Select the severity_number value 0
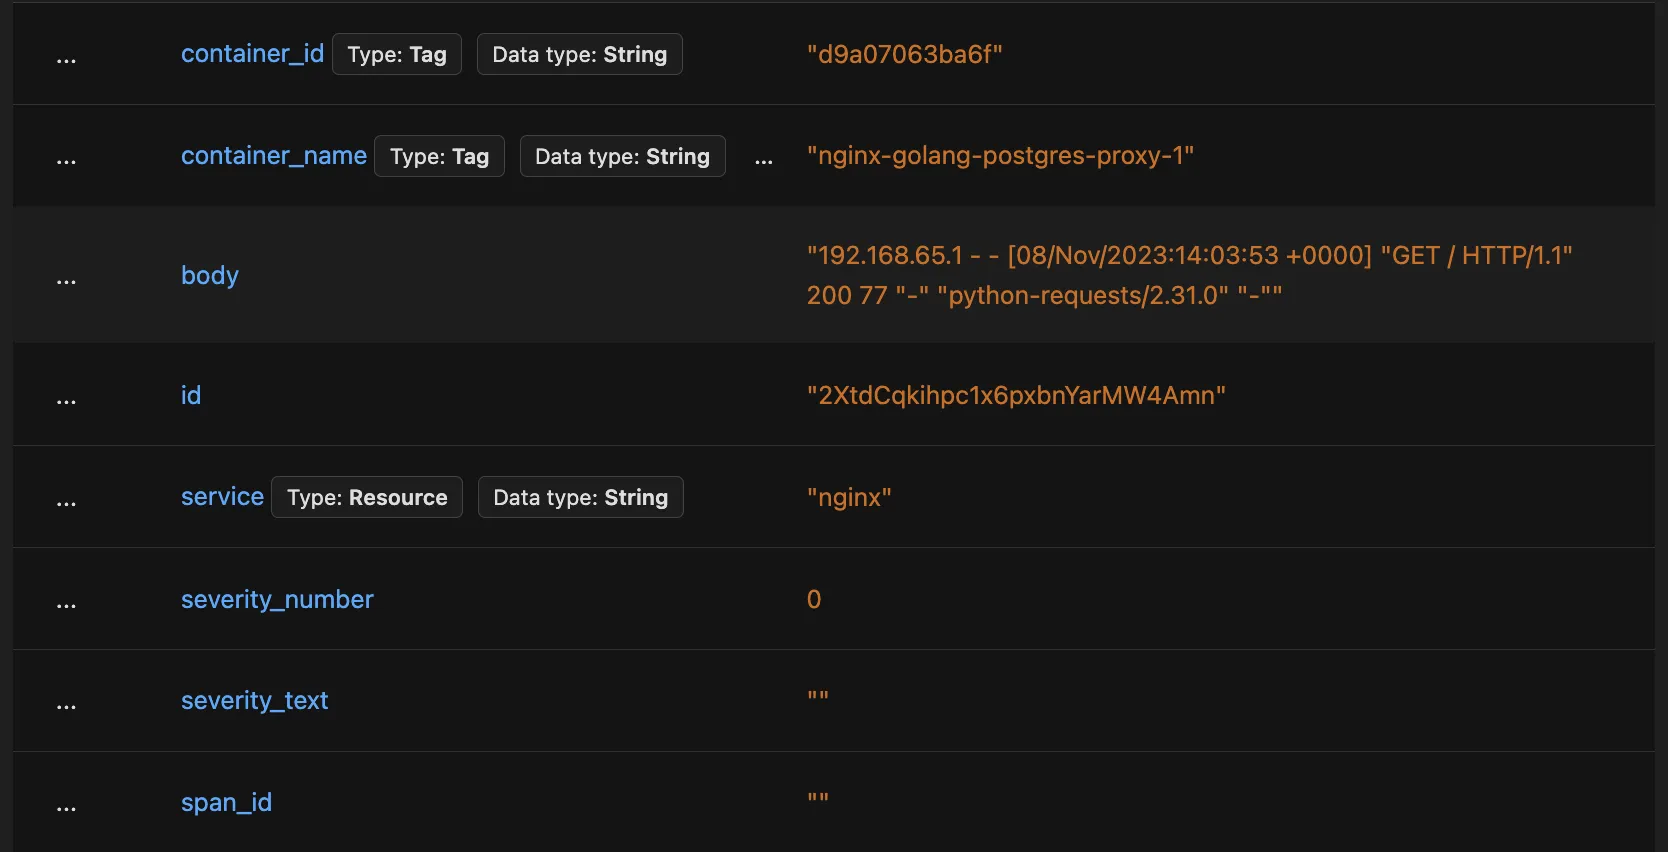The image size is (1668, 852). (814, 599)
